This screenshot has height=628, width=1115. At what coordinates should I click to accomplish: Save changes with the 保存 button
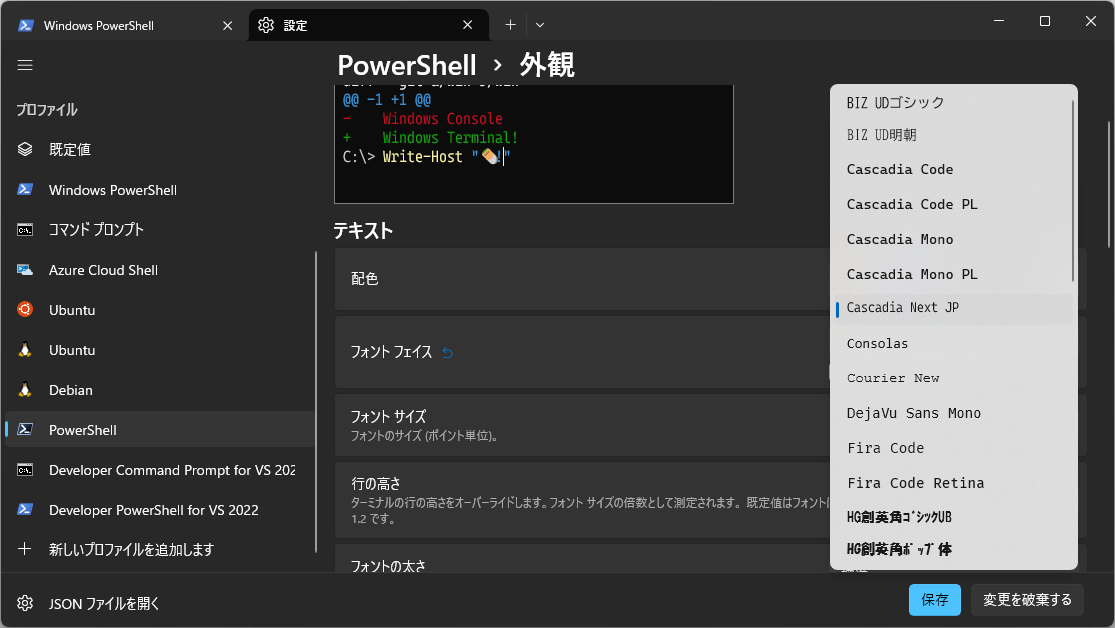click(934, 600)
